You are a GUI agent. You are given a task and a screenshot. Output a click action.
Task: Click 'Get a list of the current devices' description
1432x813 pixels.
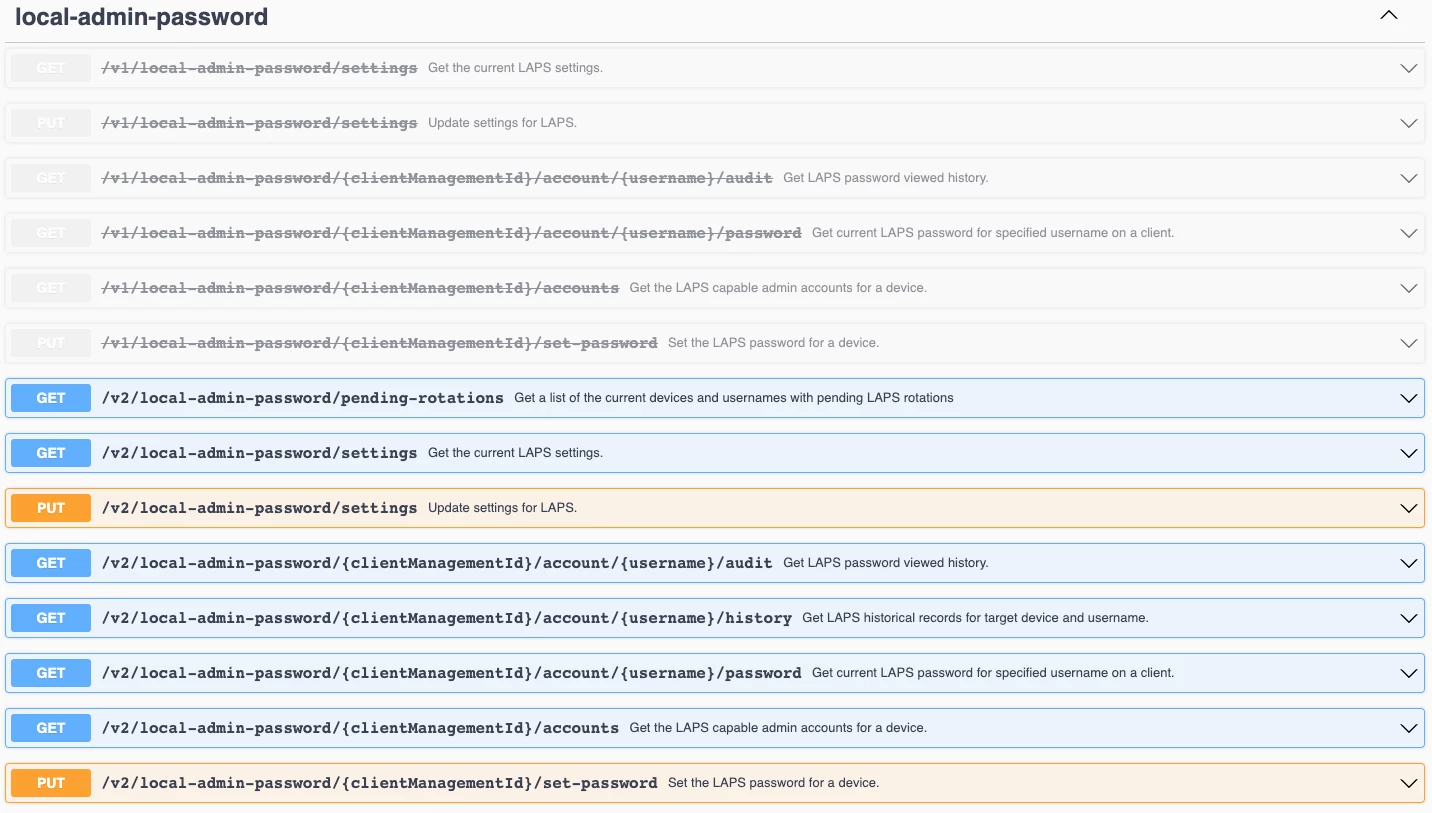734,398
